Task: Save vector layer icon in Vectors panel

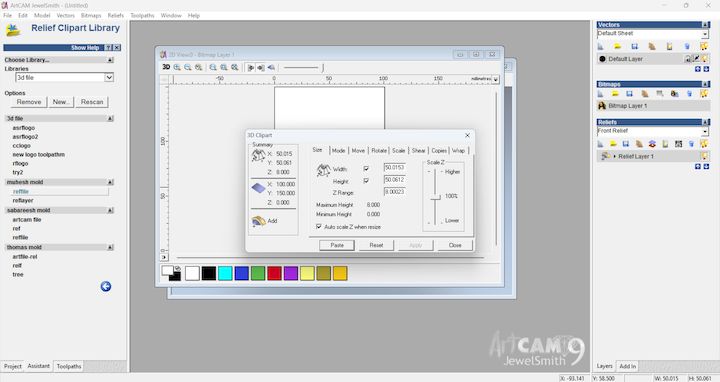Action: pos(635,46)
